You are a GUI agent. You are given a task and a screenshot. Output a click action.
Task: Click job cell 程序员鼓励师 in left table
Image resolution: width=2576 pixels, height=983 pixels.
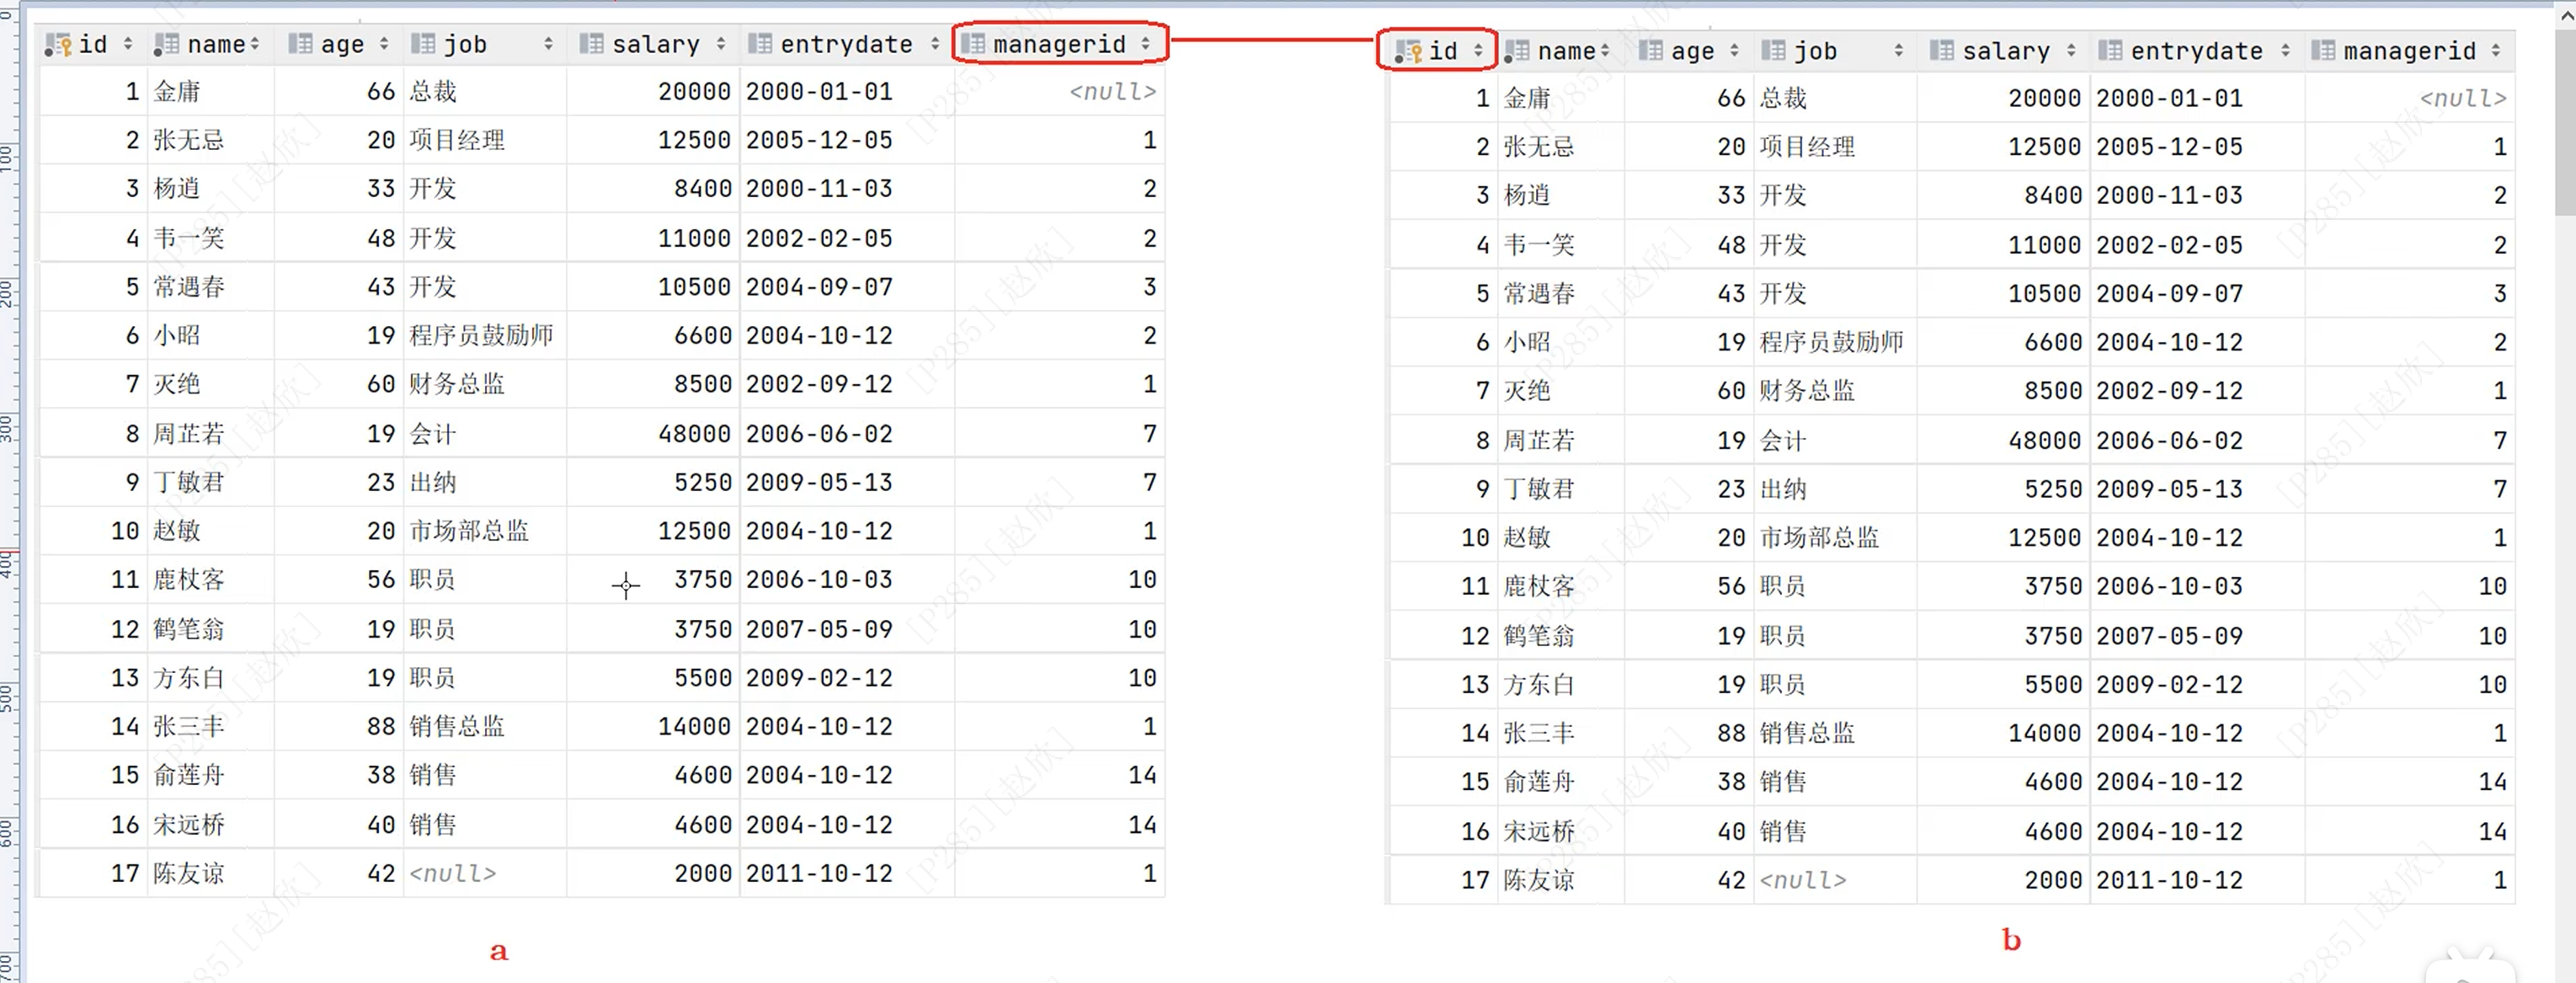(481, 336)
